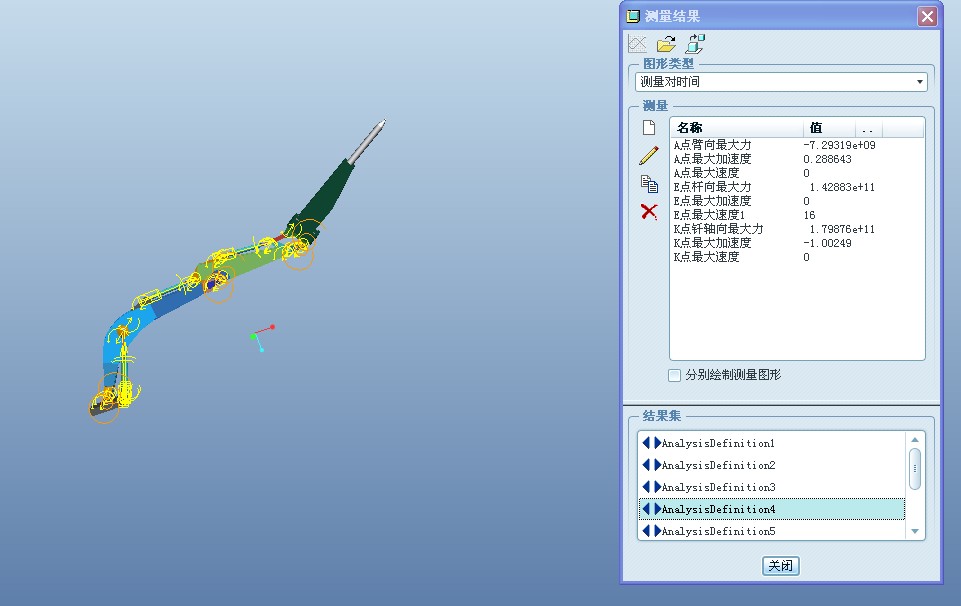The width and height of the screenshot is (961, 606).
Task: Click the value -1.00249
Action: 827,243
